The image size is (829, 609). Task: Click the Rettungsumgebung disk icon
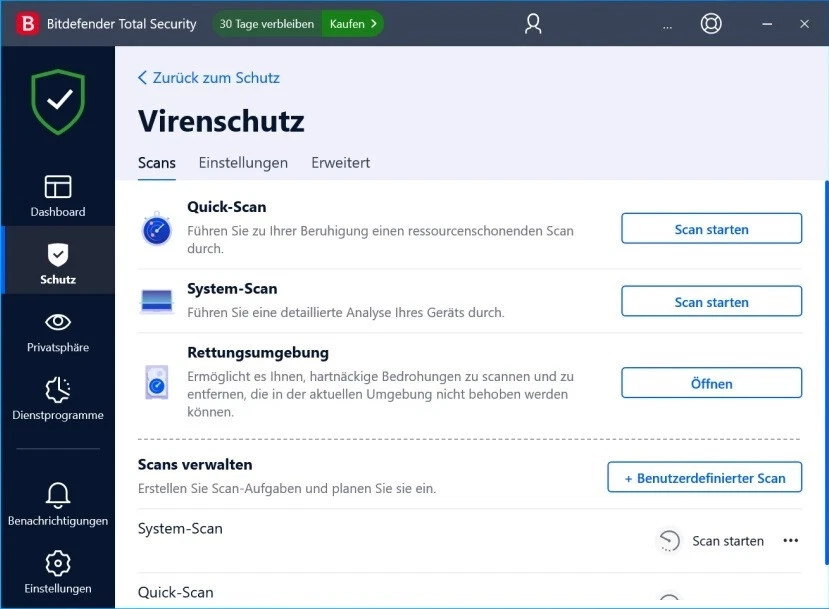pyautogui.click(x=156, y=383)
